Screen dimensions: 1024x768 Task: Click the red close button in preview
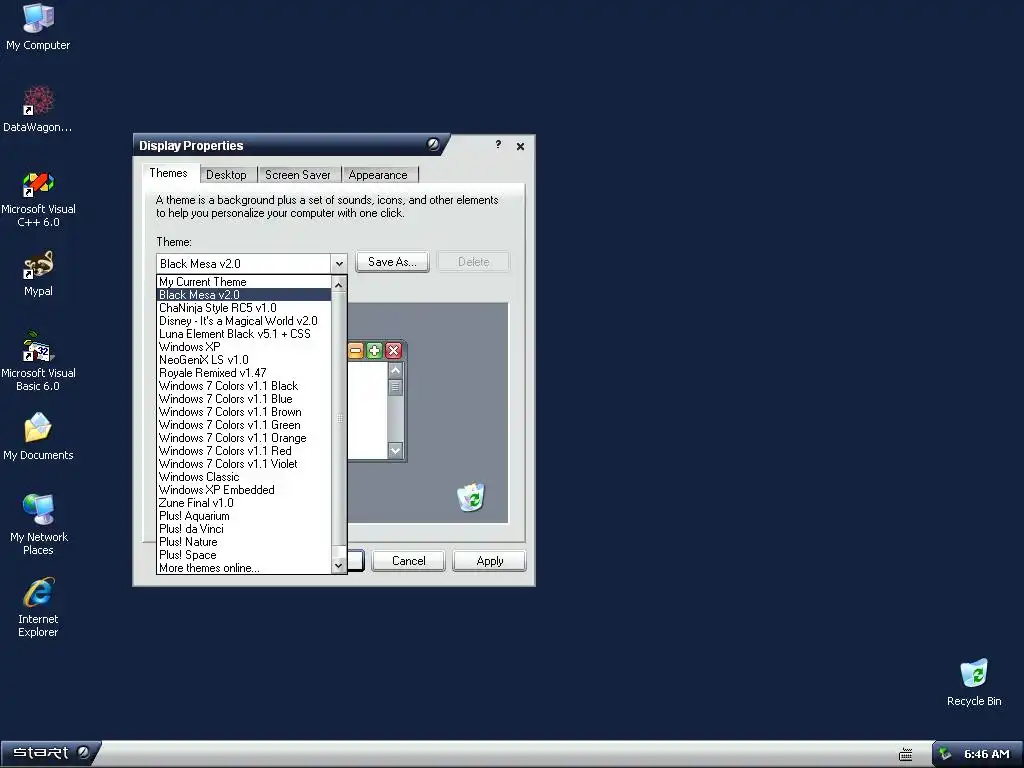(393, 351)
